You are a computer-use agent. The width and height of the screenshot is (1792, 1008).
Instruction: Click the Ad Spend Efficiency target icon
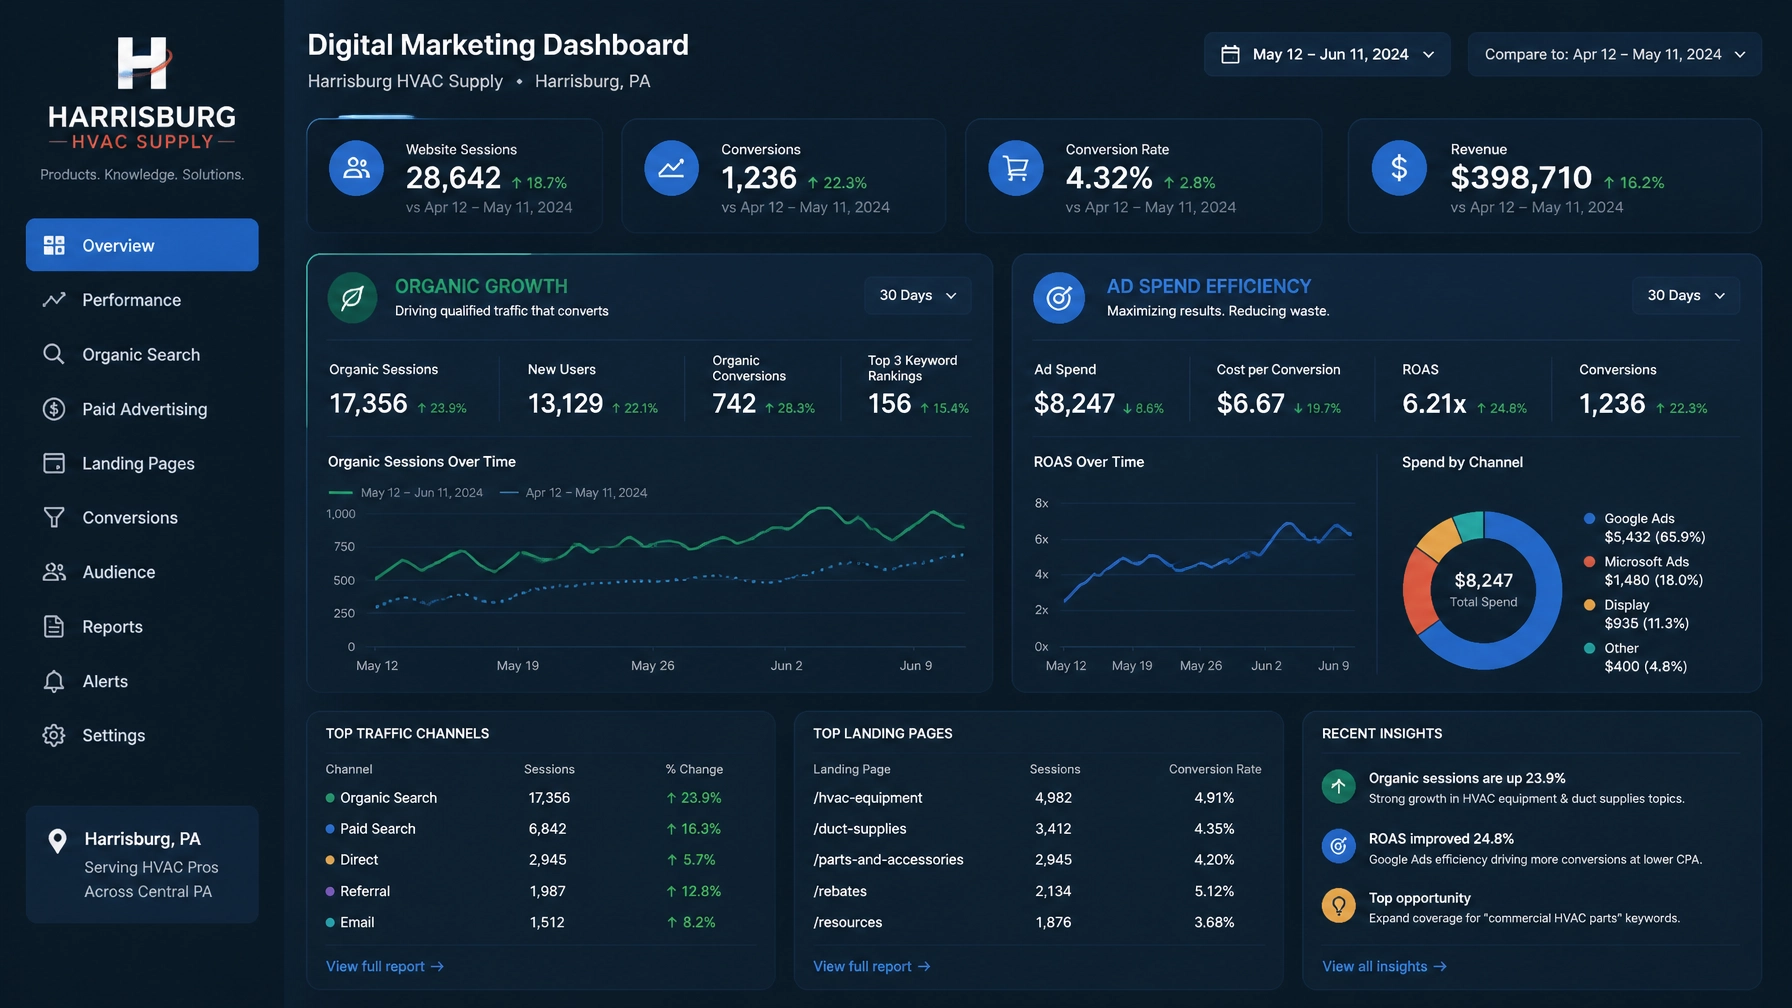(1059, 298)
